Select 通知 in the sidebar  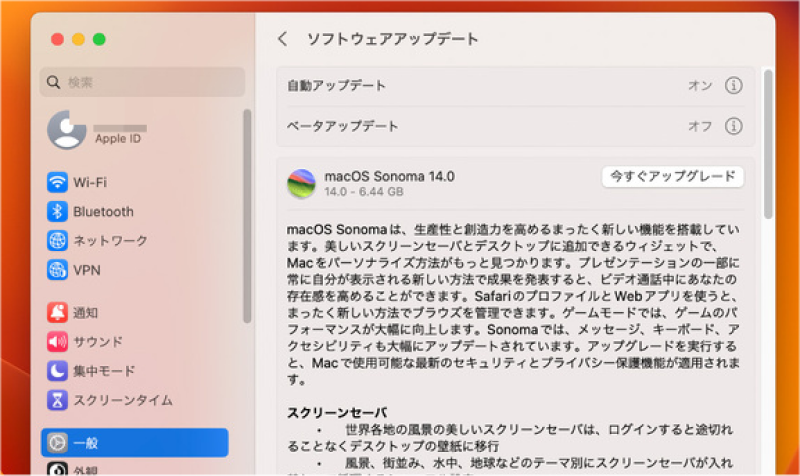coord(85,313)
